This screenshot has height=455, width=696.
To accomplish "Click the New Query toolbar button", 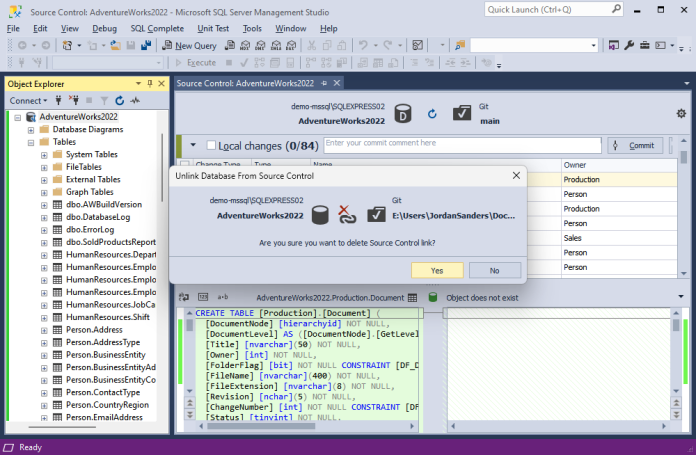I will tap(188, 46).
